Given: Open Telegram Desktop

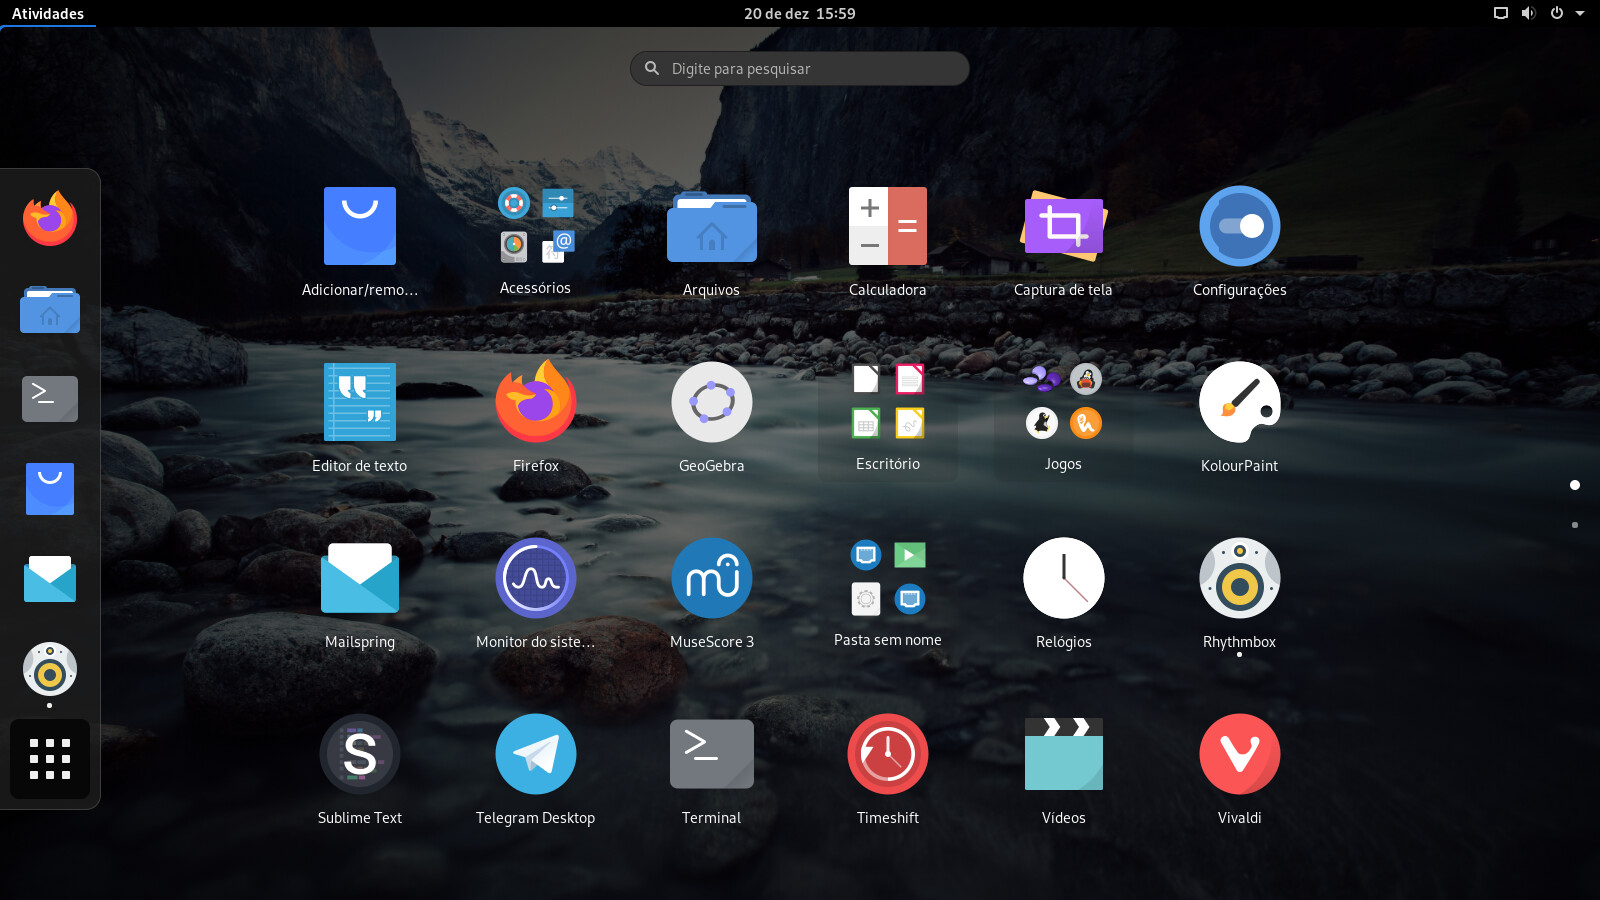Looking at the screenshot, I should coord(535,755).
